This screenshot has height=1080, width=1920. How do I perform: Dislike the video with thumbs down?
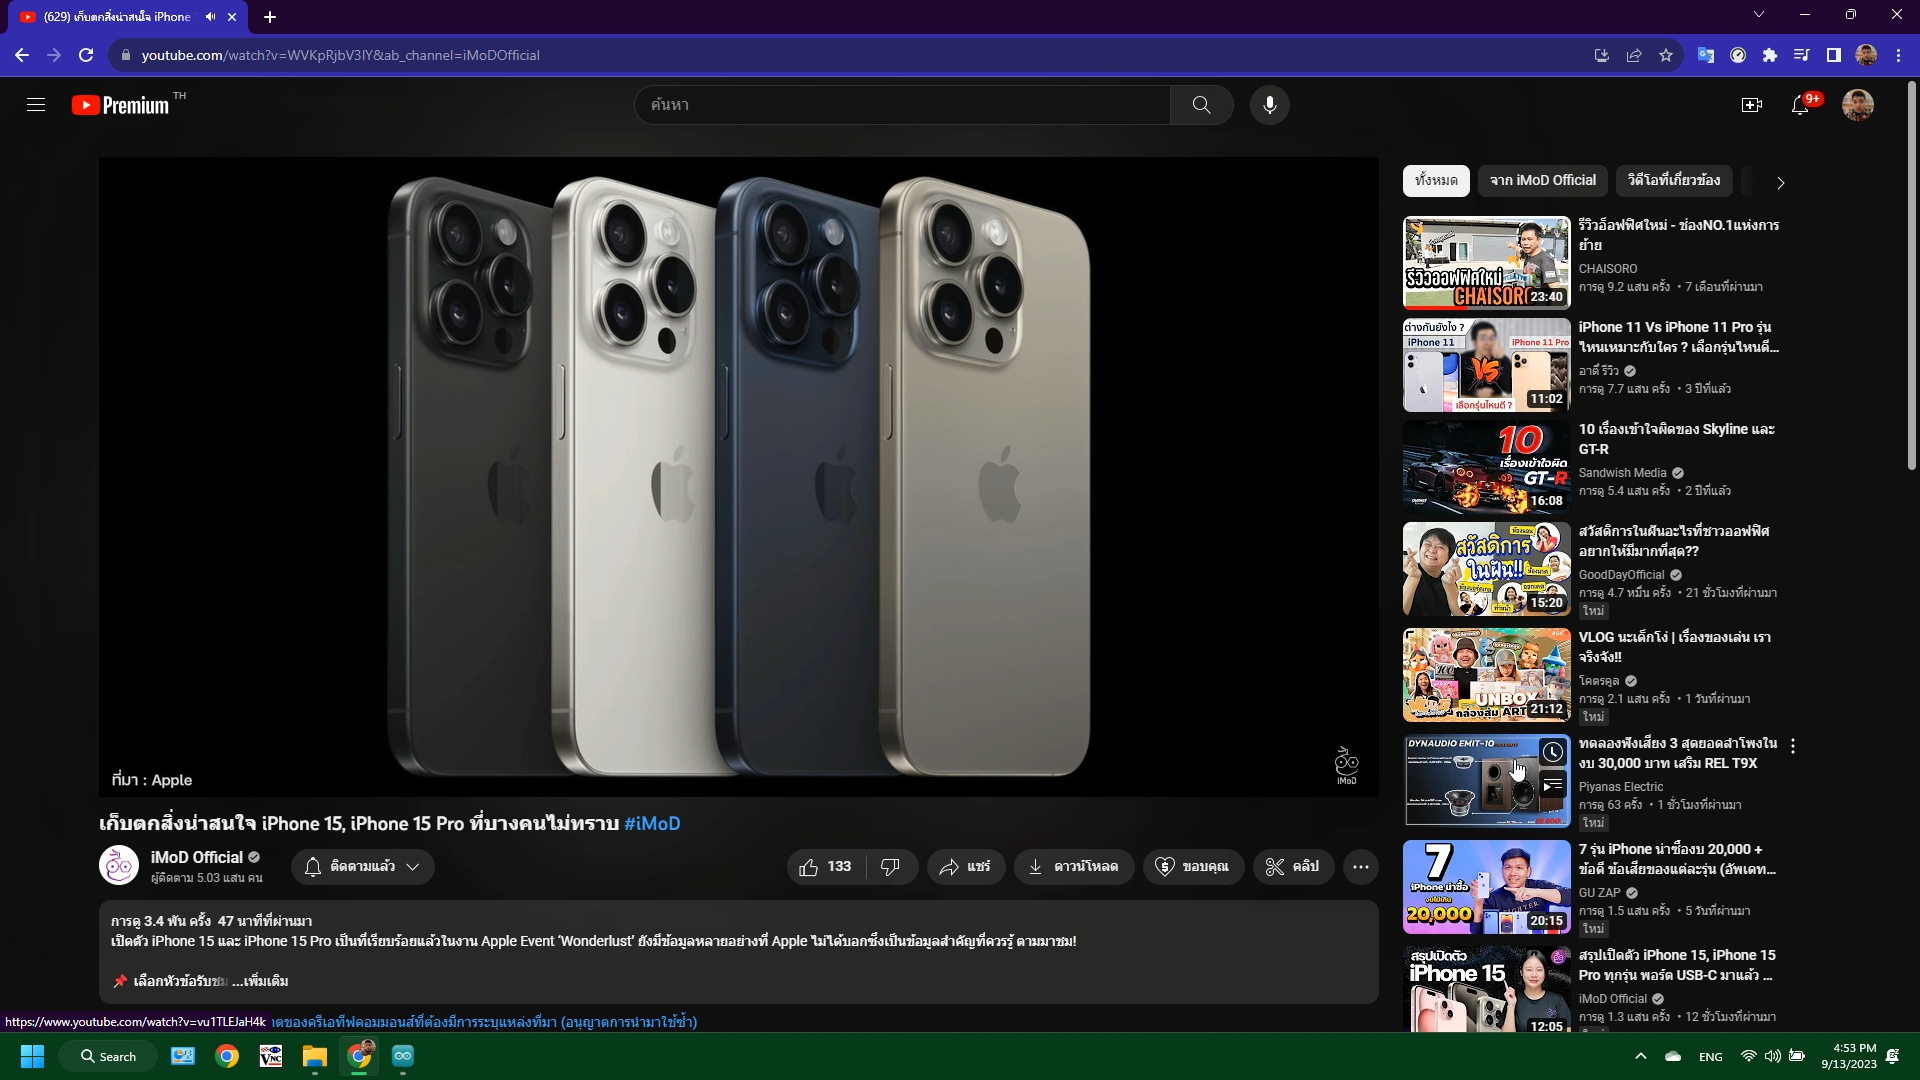pyautogui.click(x=891, y=867)
